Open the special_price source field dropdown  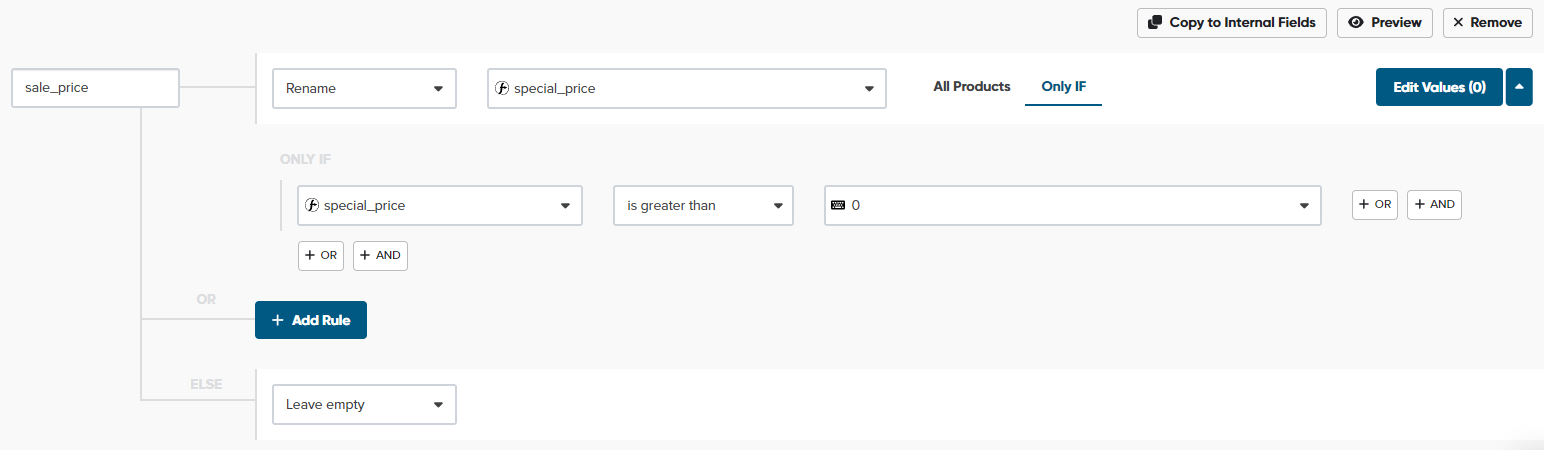click(x=686, y=88)
